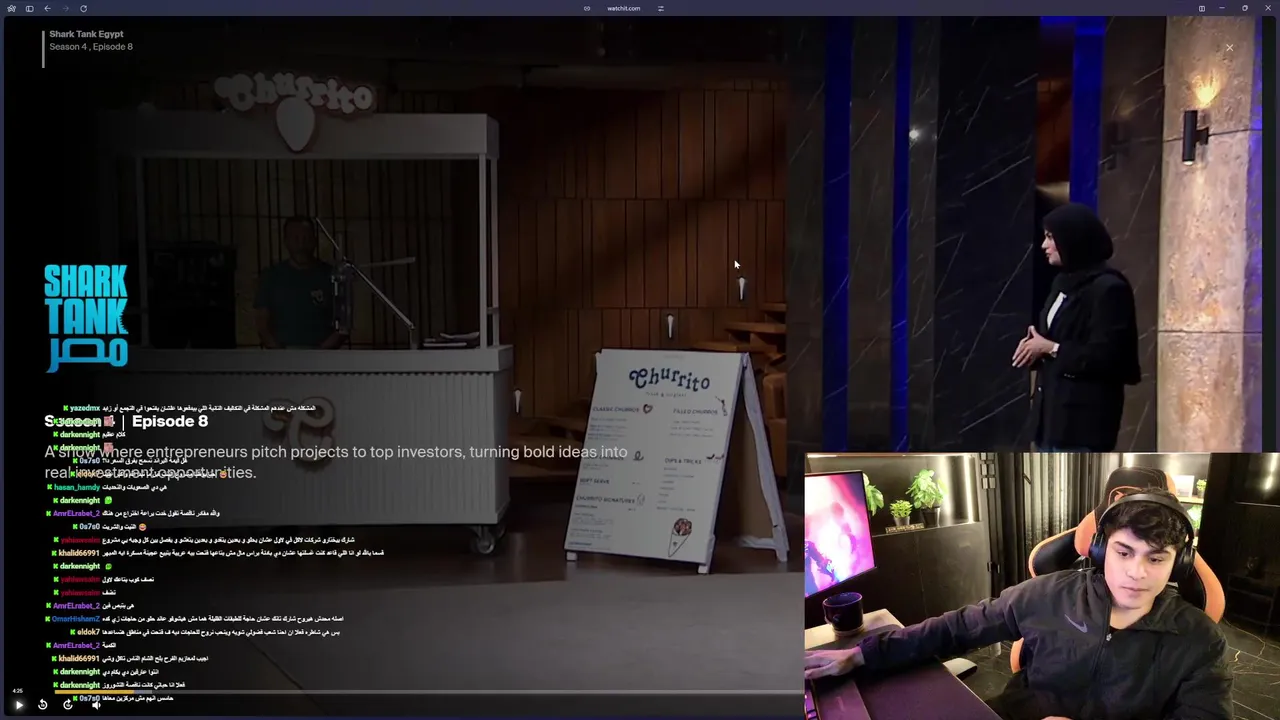
Task: Click the Shark Tank Egypt title
Action: click(86, 34)
